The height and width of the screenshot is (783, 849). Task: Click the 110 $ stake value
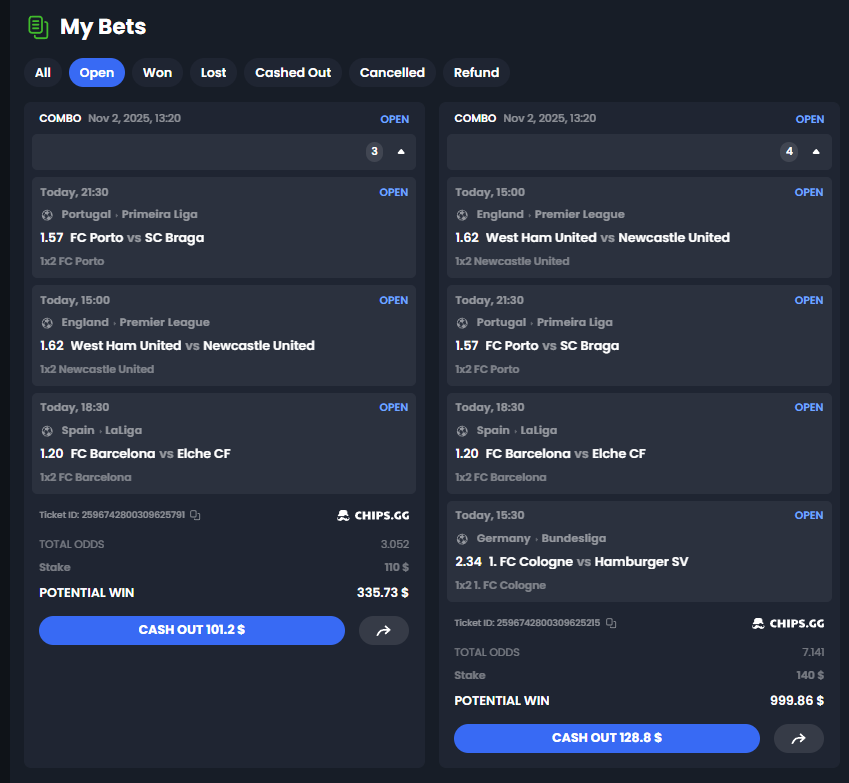pos(397,567)
